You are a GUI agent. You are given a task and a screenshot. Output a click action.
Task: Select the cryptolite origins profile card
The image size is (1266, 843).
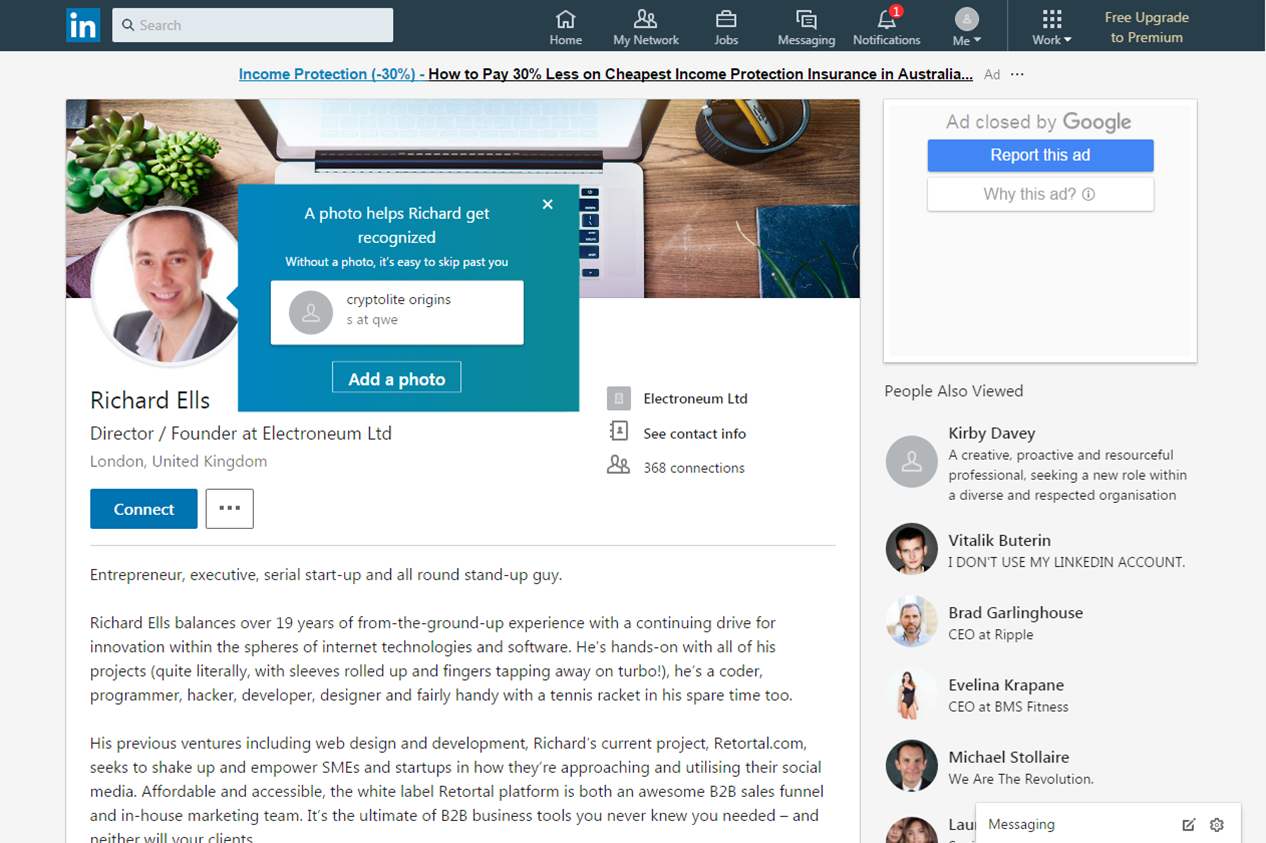click(x=397, y=312)
